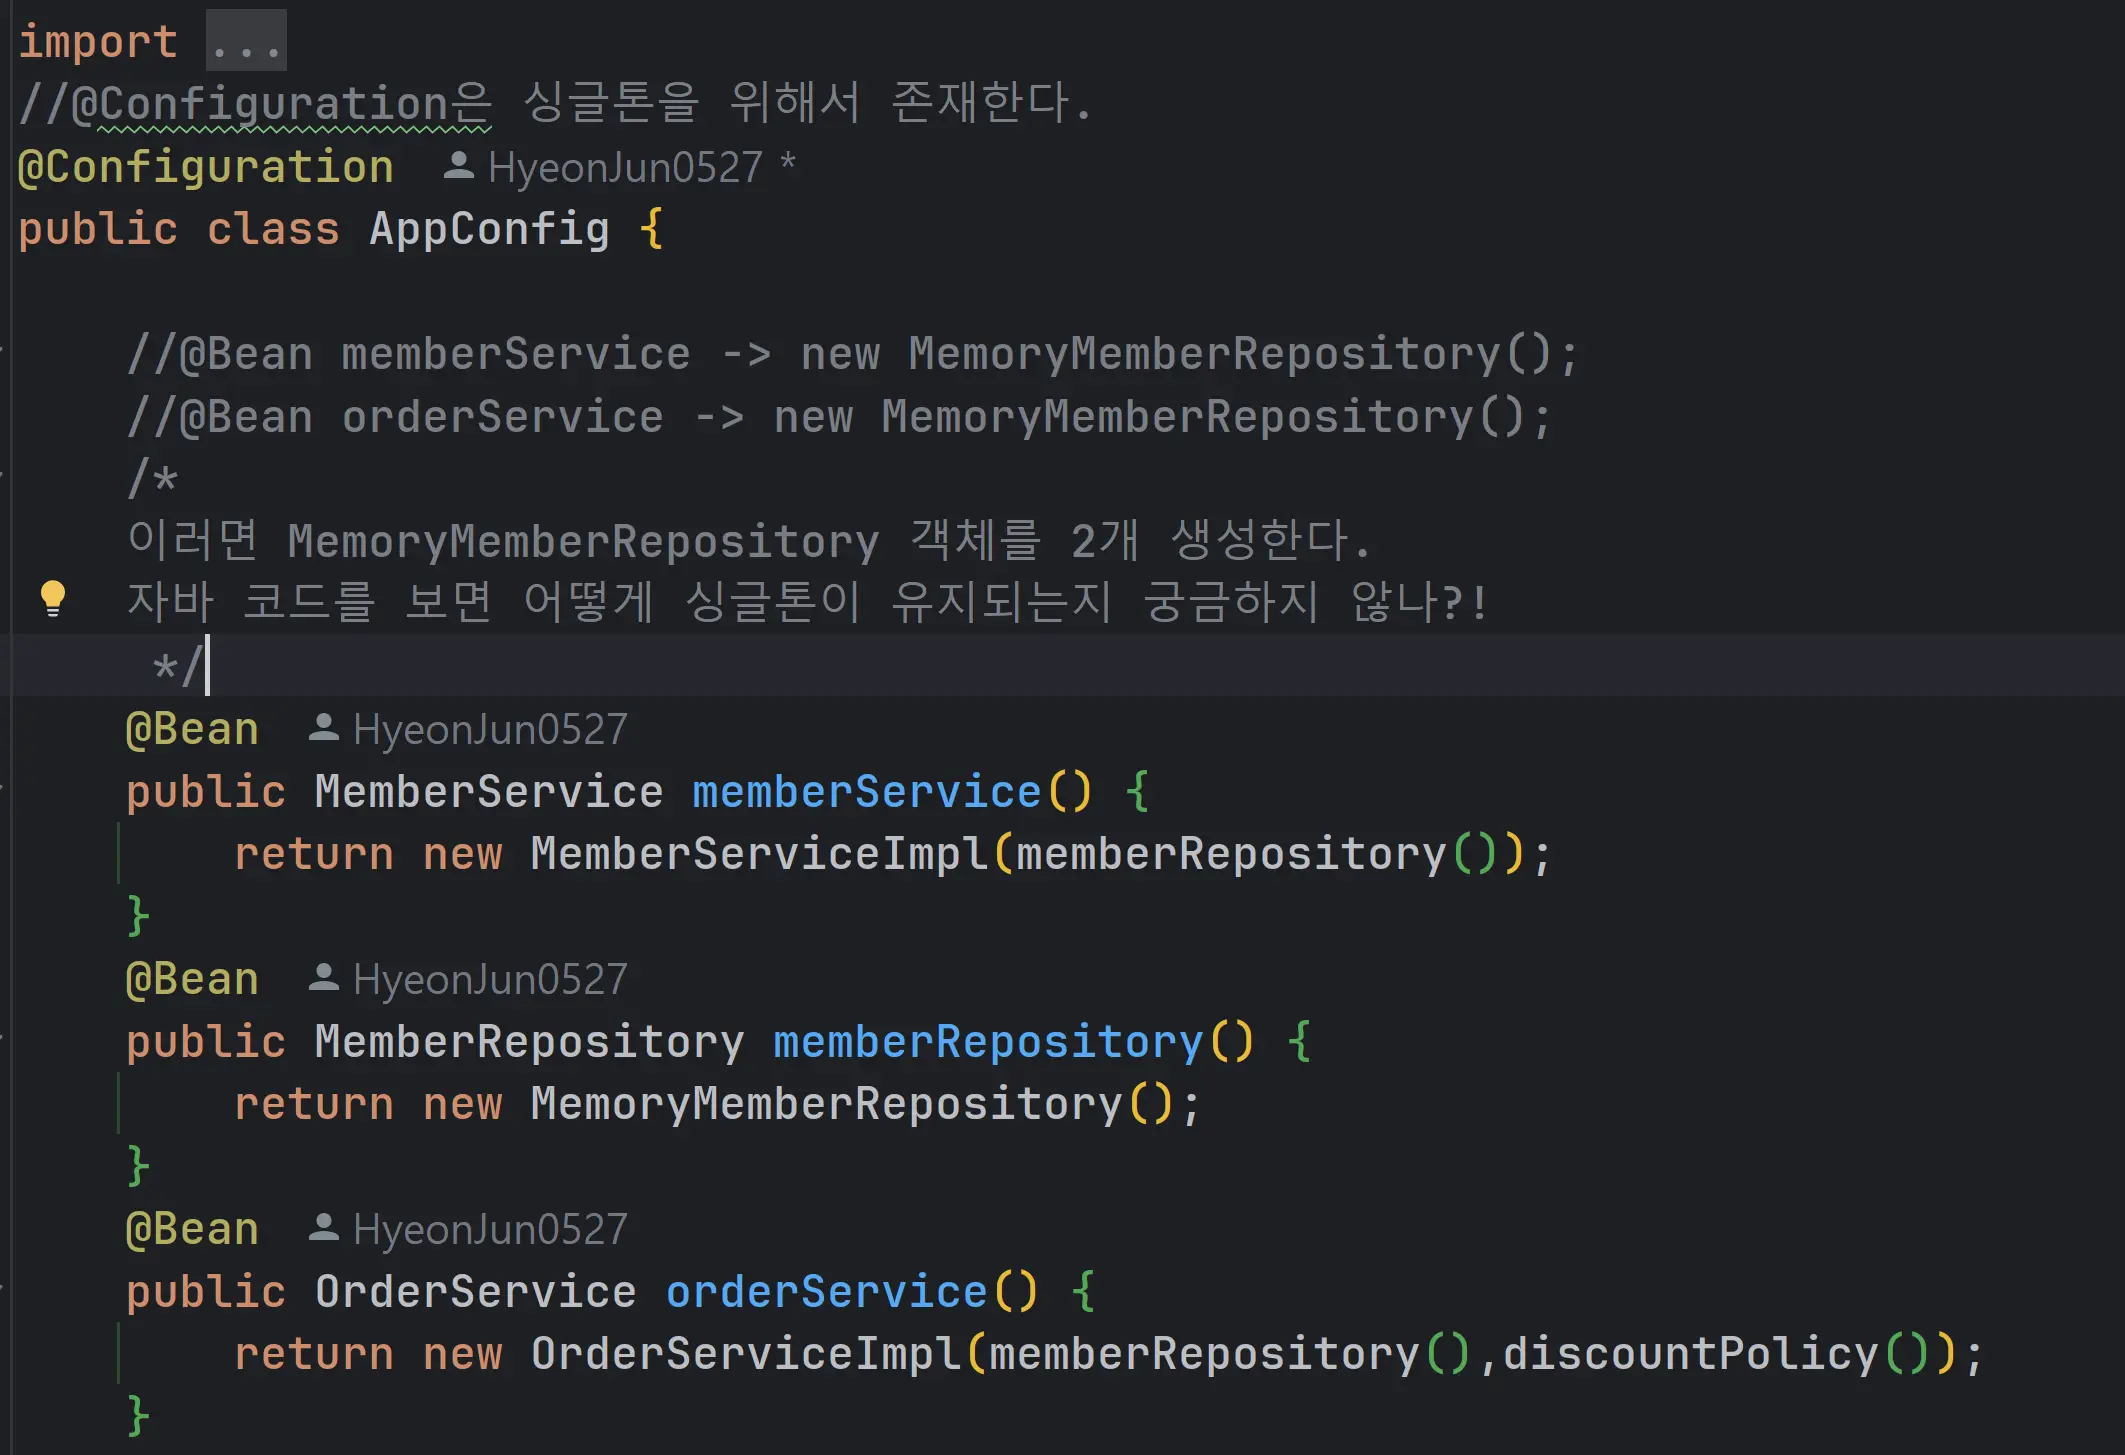Open the HyeonJun0527 author hint above memberRepository
2125x1455 pixels.
click(x=490, y=979)
